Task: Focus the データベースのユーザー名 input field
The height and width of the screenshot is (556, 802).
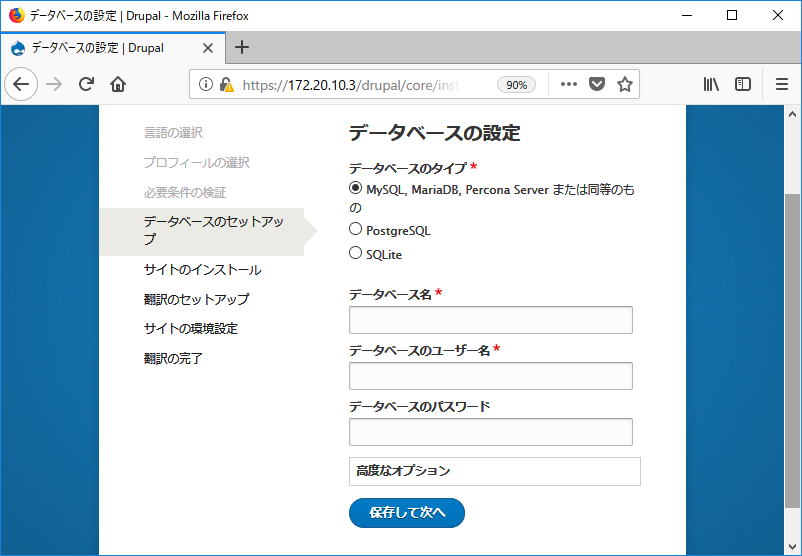Action: click(x=491, y=376)
